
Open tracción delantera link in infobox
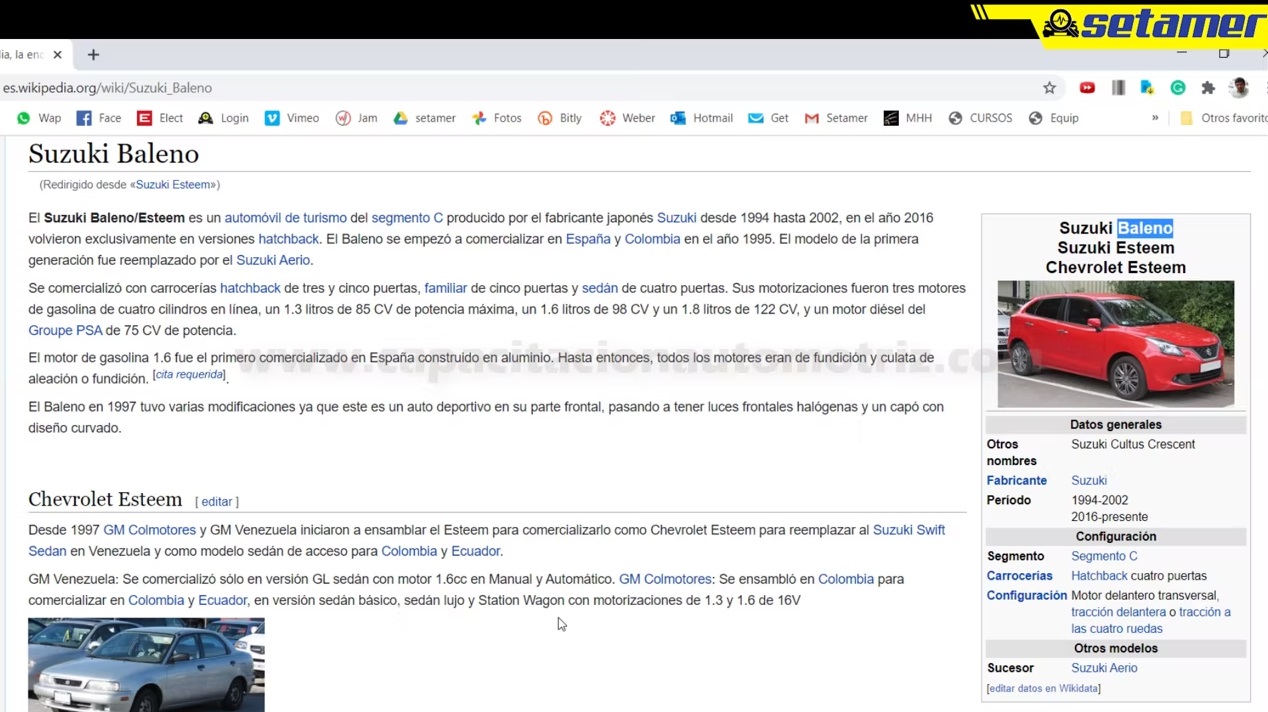pyautogui.click(x=1118, y=612)
